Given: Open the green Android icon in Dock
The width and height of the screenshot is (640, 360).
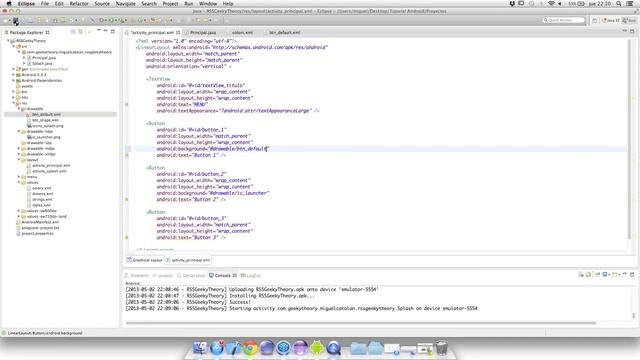Looking at the screenshot, I should (316, 348).
